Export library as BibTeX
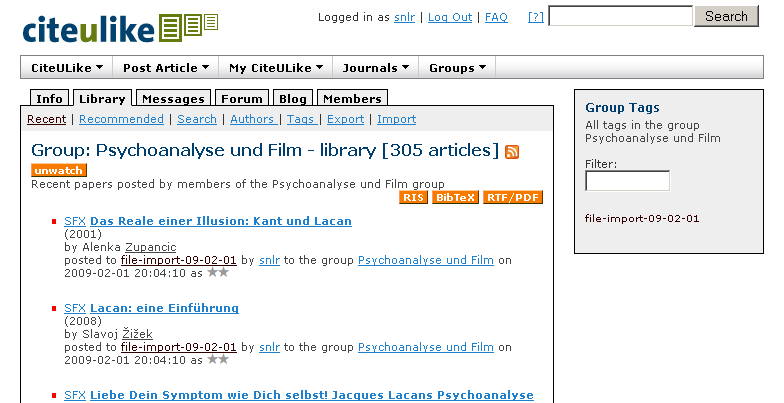Viewport: 784px width, 403px height. point(455,198)
